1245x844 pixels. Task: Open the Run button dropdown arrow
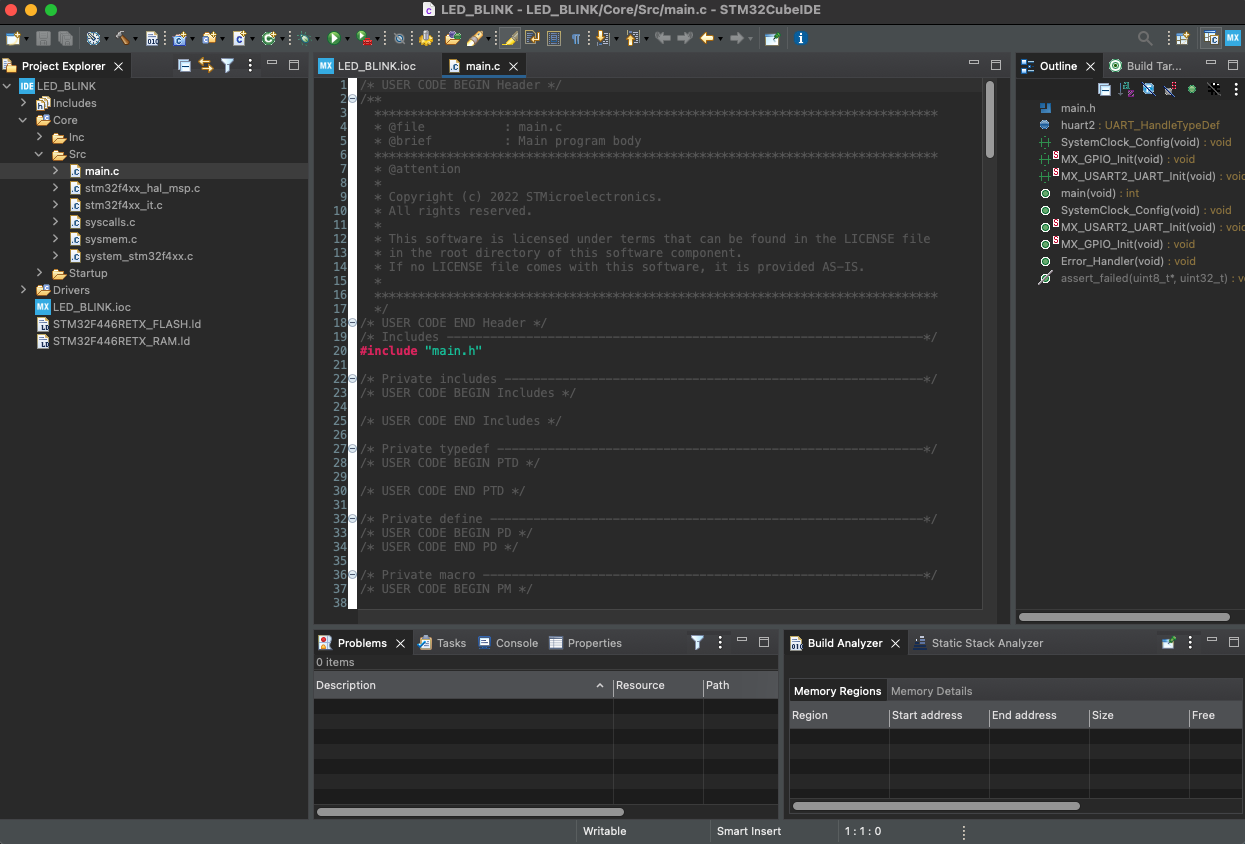pos(347,38)
